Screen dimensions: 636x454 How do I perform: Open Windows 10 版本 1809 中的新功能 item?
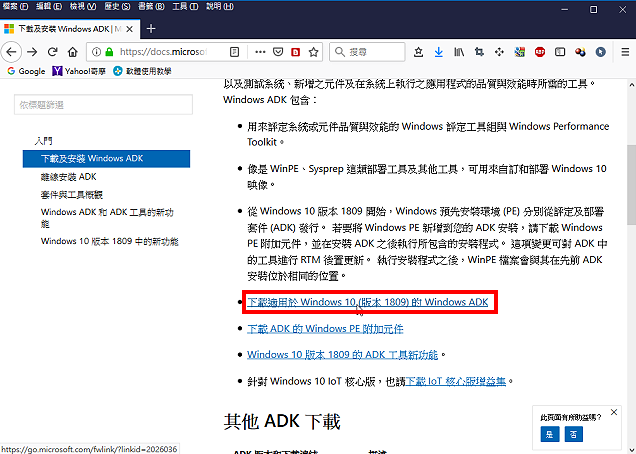110,241
